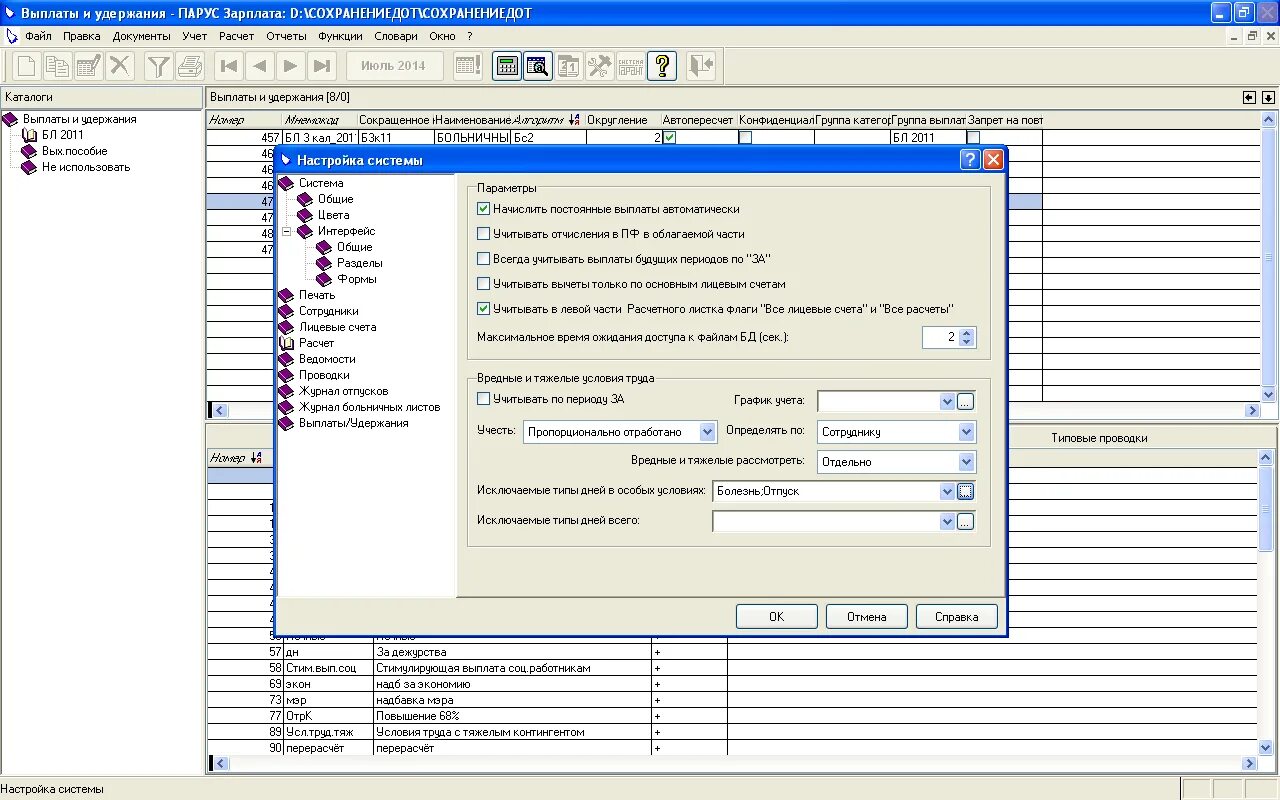1280x800 pixels.
Task: Toggle Учитывать вычеты только по основным checkbox
Action: (x=484, y=284)
